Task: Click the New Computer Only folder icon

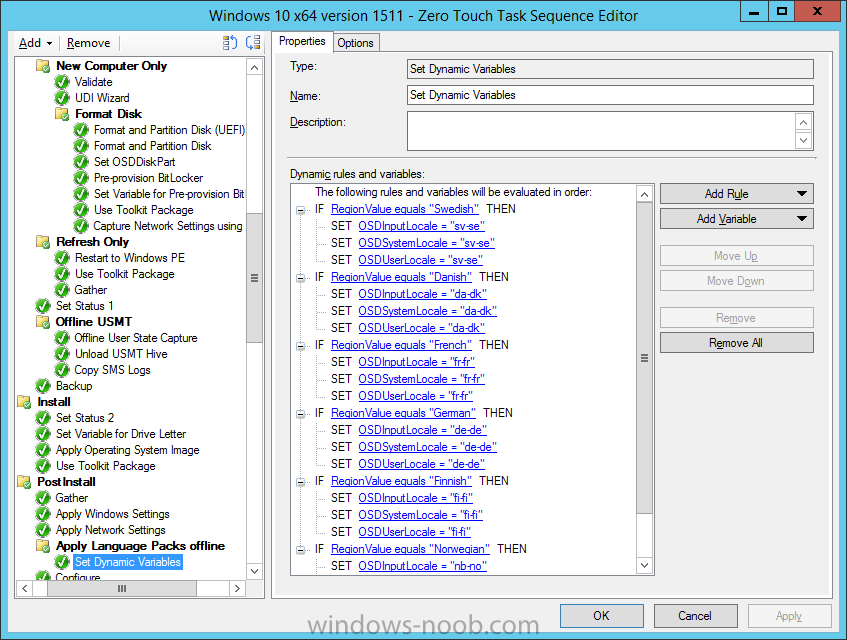Action: [x=43, y=66]
